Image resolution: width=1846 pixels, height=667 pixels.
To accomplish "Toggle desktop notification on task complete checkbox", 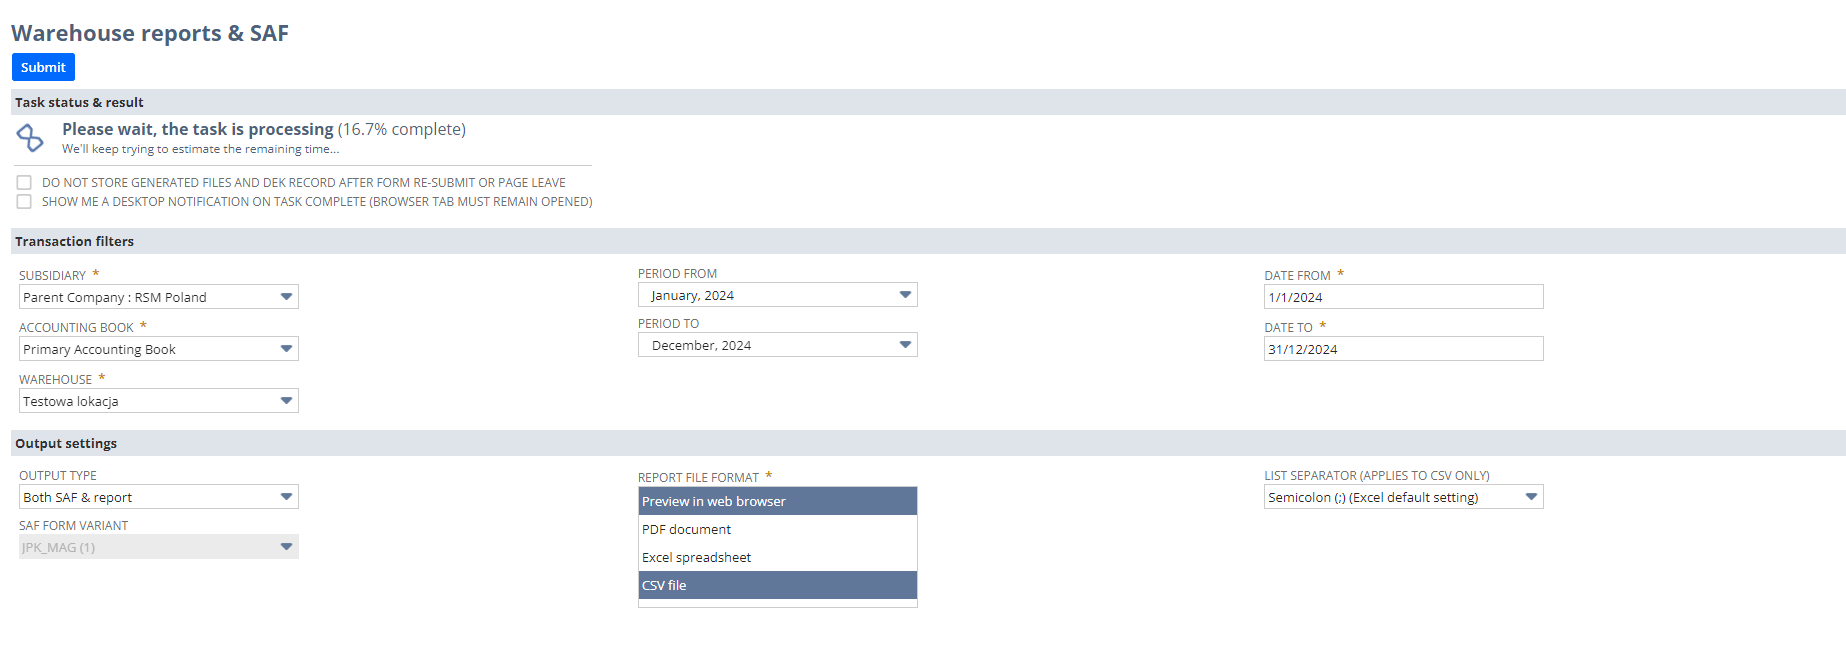I will pyautogui.click(x=24, y=202).
